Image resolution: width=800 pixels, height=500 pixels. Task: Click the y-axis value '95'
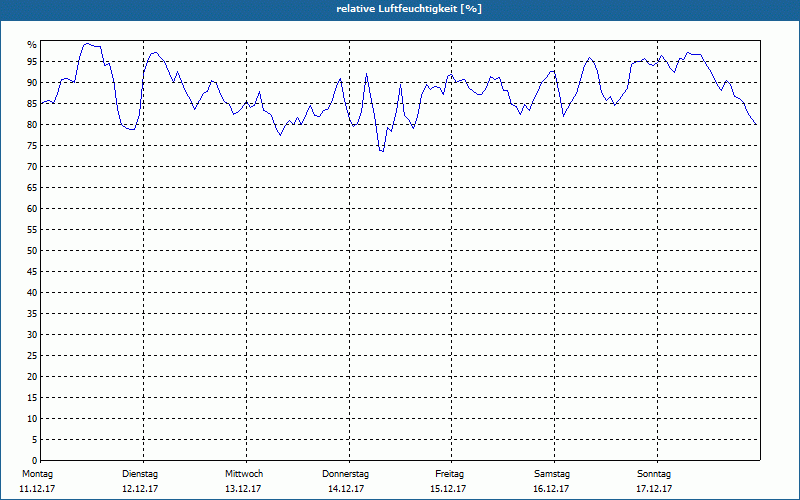tap(32, 62)
